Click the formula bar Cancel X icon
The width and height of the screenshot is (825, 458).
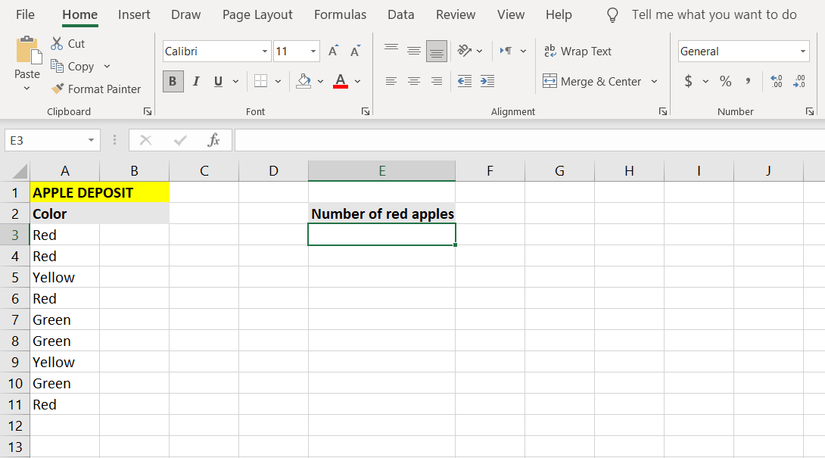(146, 140)
